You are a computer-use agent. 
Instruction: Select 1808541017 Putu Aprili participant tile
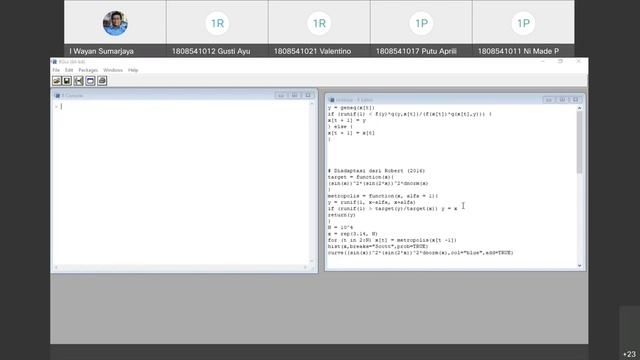(421, 28)
